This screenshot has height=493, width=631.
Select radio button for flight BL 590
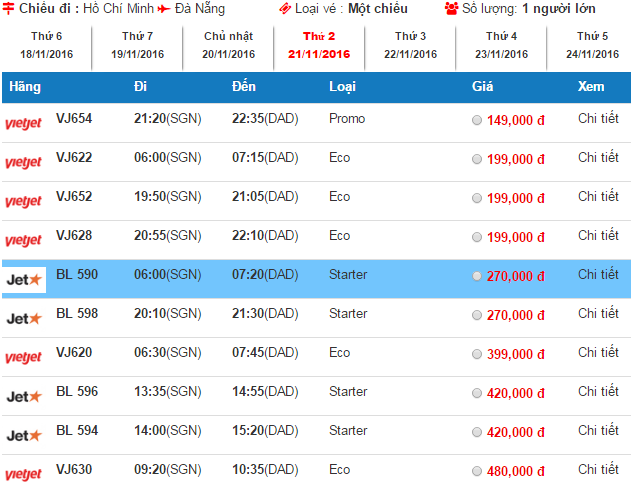[x=477, y=276]
